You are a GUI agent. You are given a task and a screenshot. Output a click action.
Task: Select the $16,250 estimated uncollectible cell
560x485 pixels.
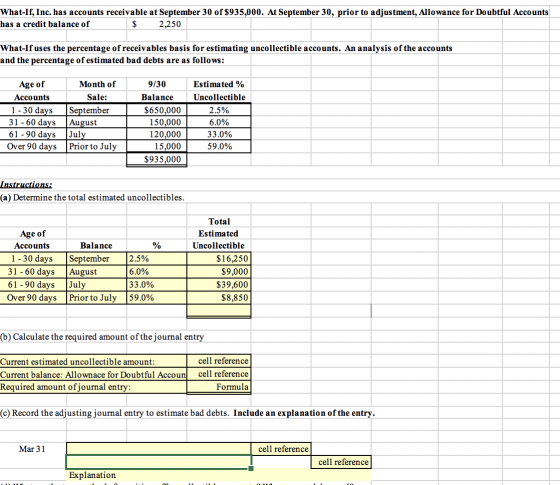tap(219, 259)
